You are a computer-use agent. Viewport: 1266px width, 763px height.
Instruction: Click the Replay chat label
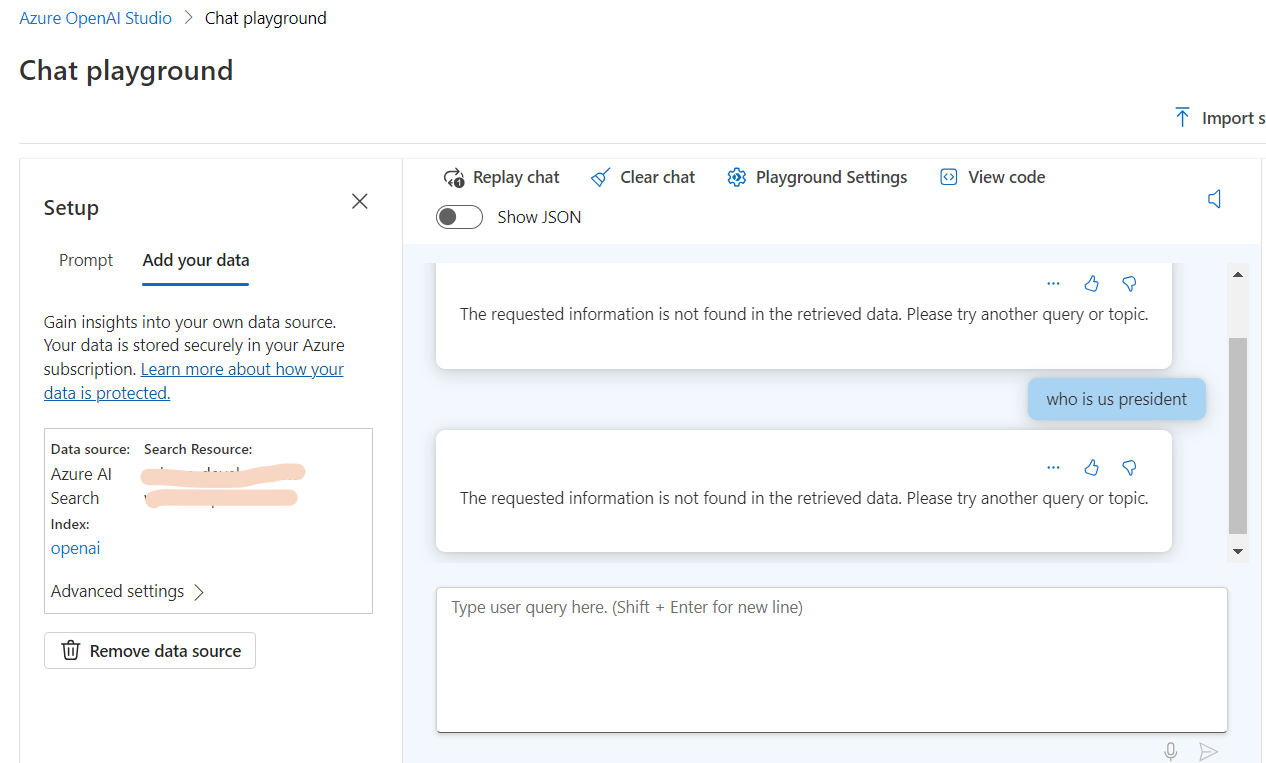(x=516, y=177)
